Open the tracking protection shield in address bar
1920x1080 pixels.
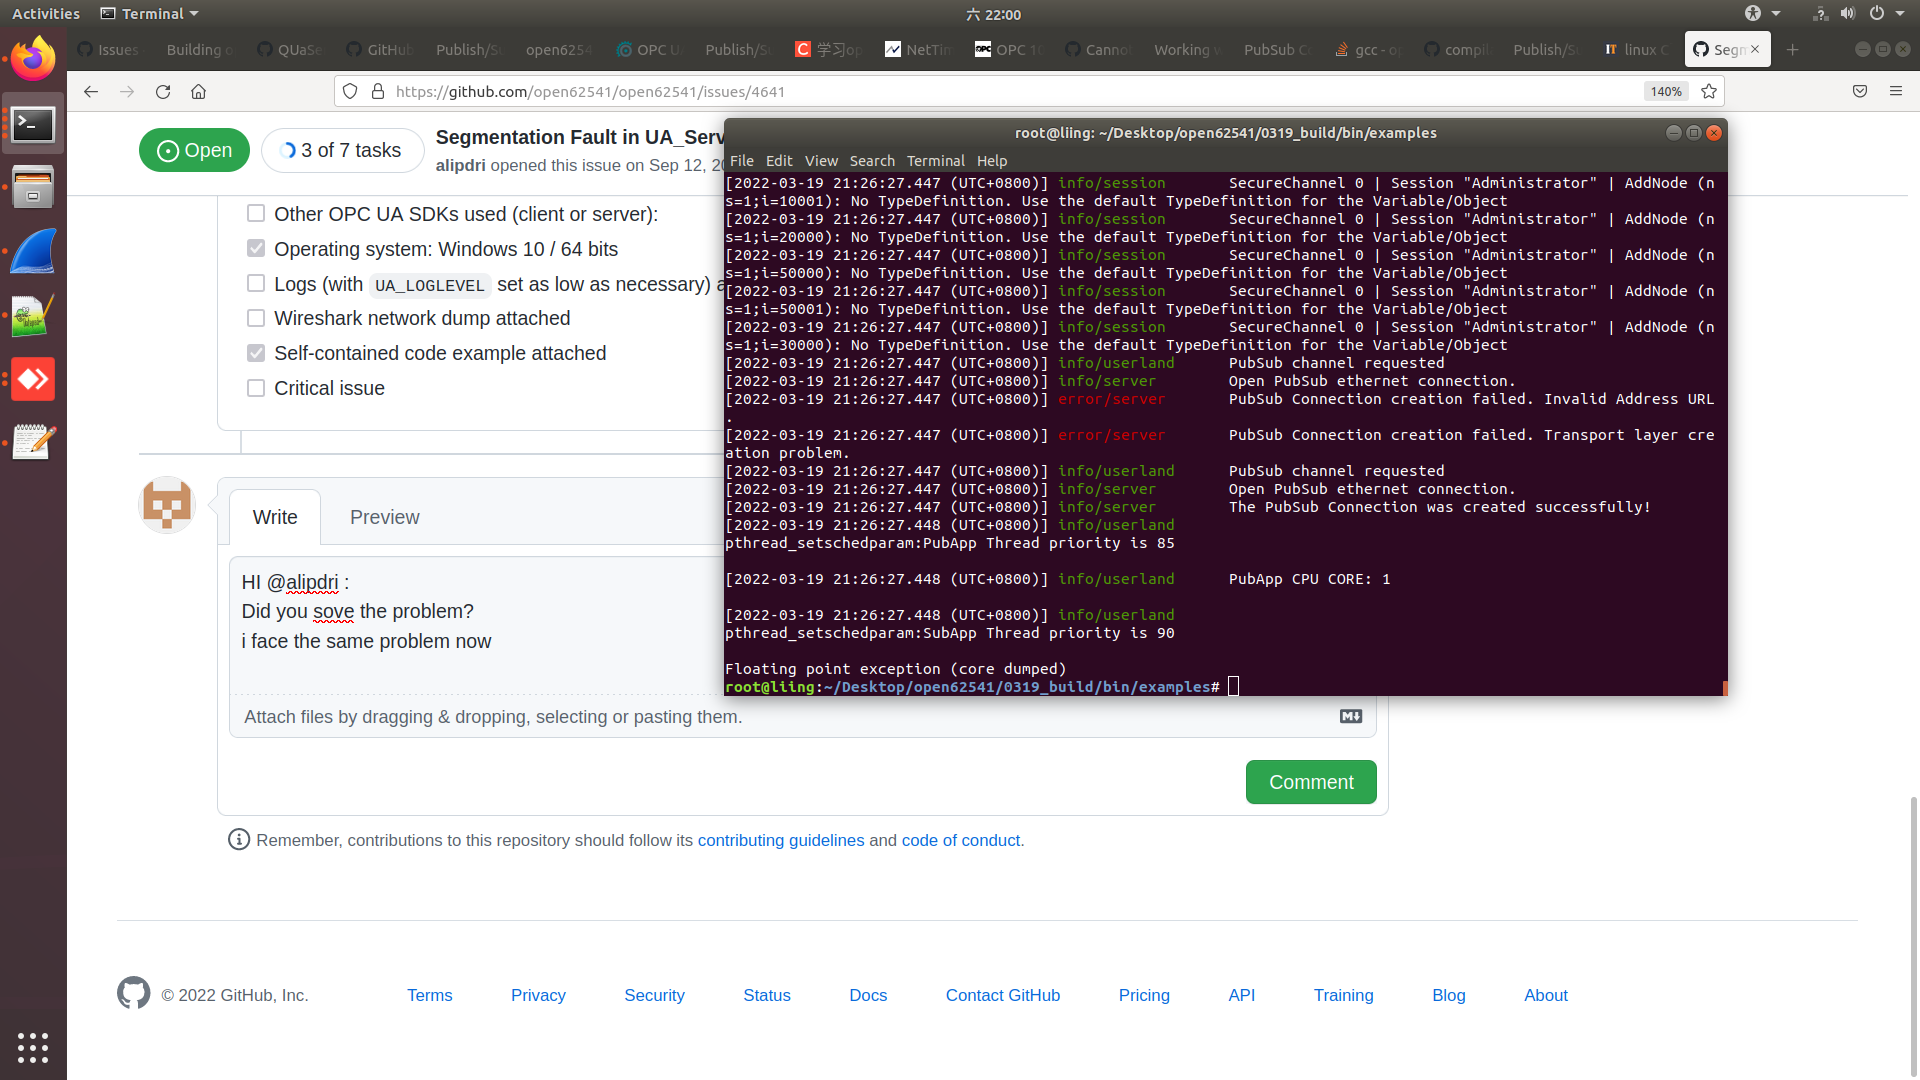pyautogui.click(x=349, y=91)
